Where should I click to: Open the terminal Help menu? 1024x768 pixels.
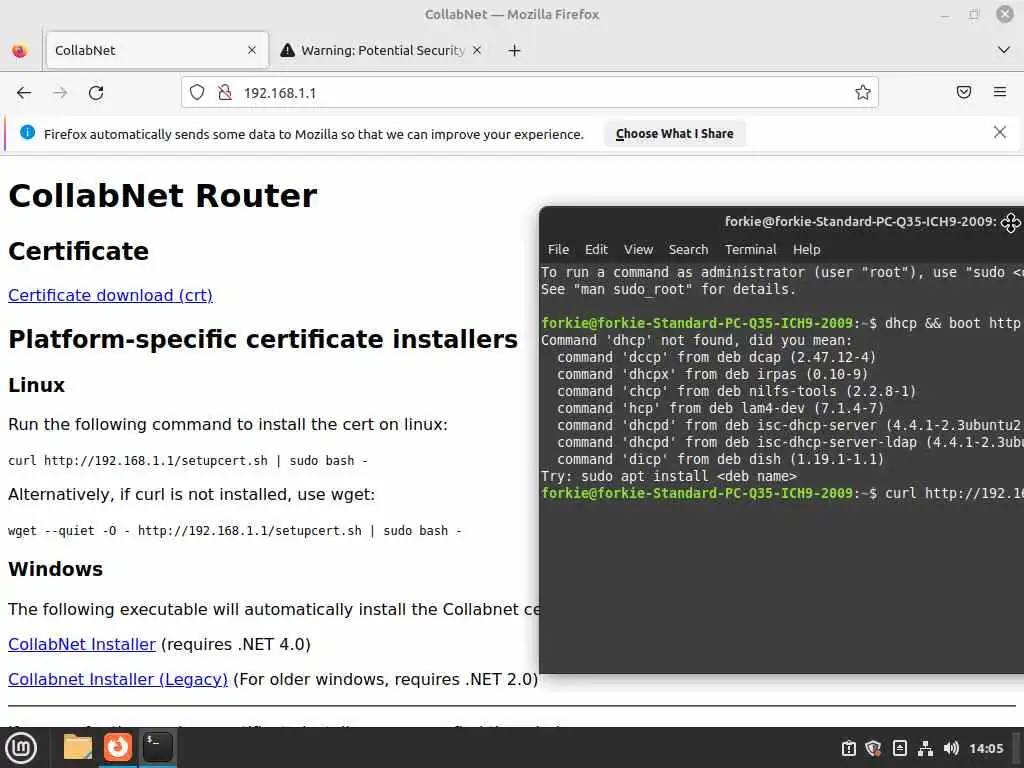point(807,249)
